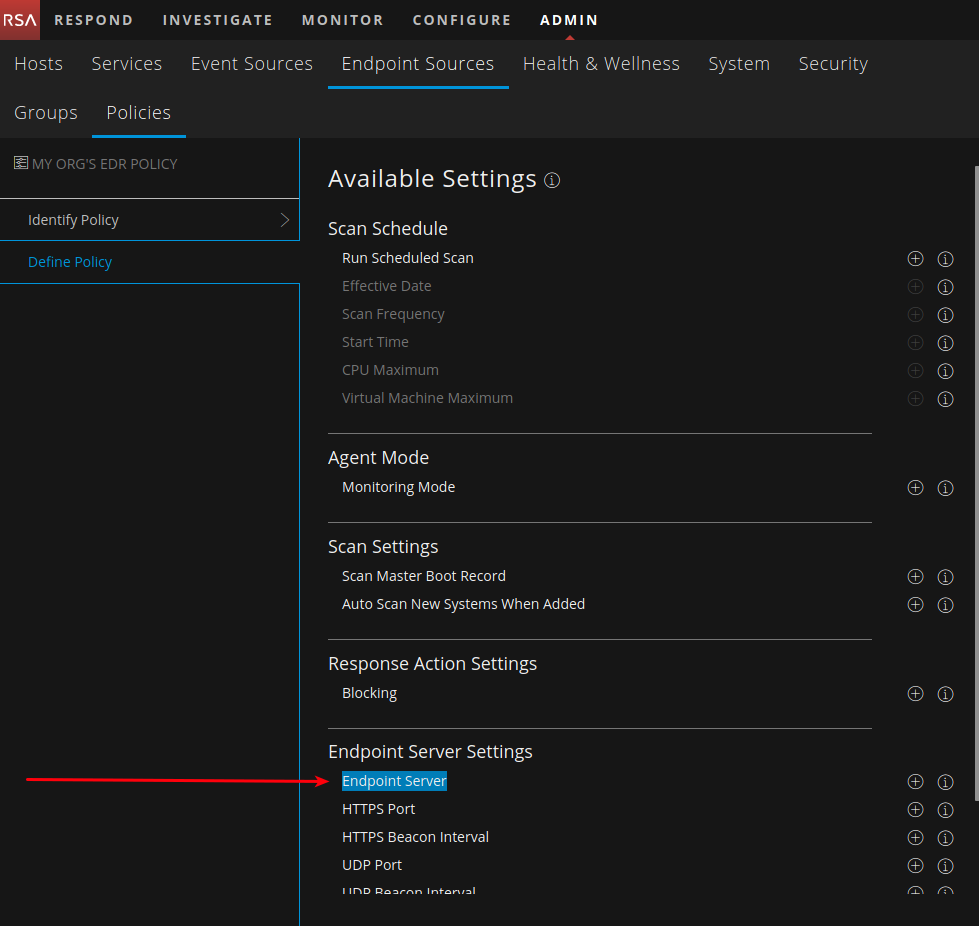Open the CONFIGURE top menu
This screenshot has width=979, height=926.
coord(461,20)
